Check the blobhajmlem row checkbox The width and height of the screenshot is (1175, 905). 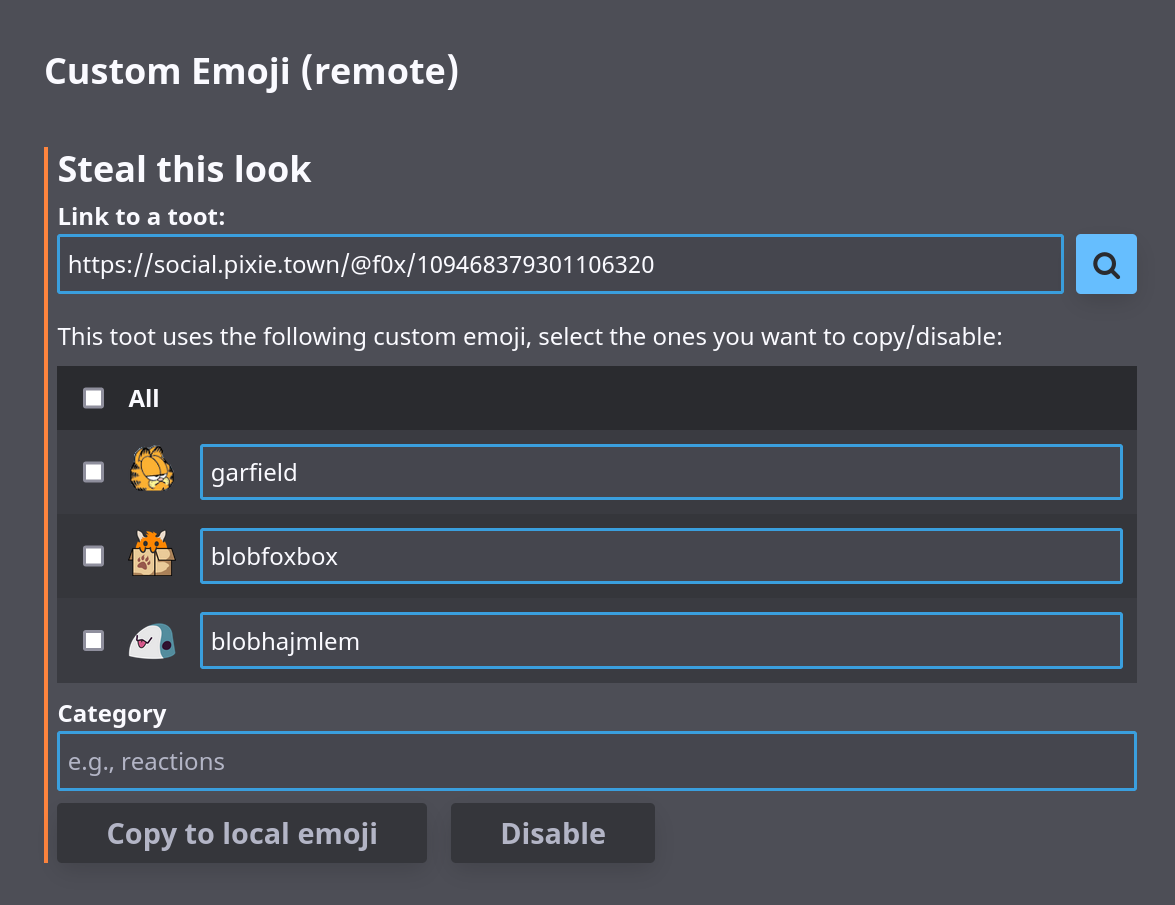pyautogui.click(x=93, y=640)
